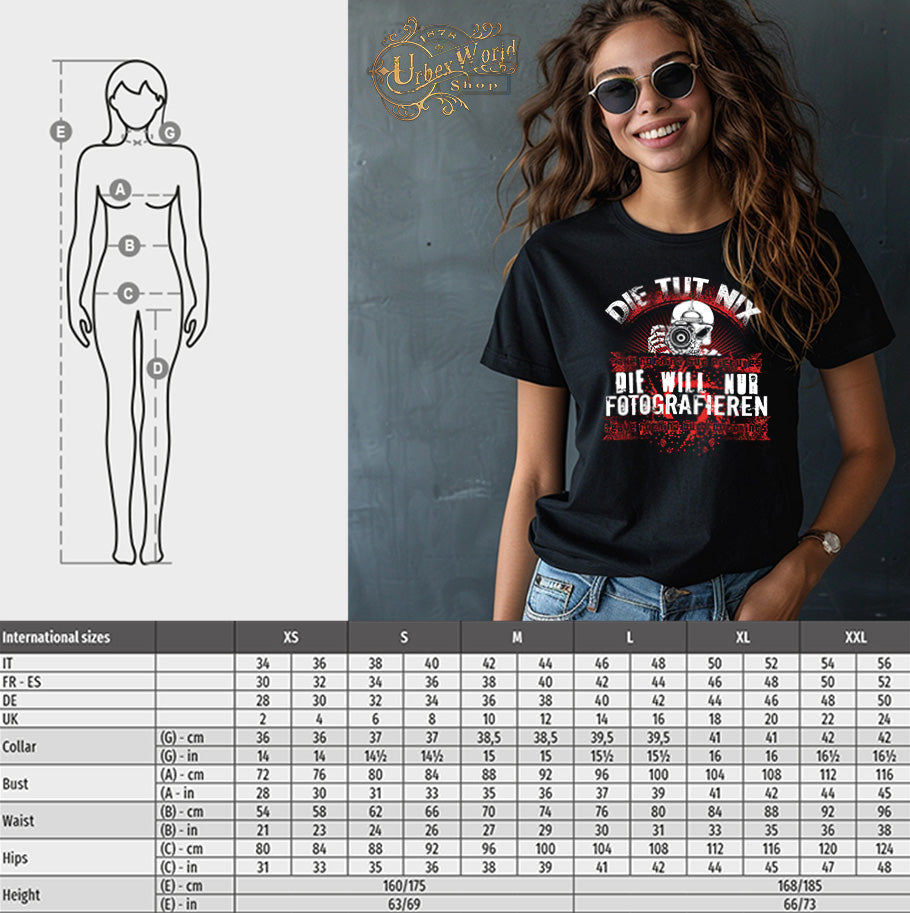
Task: Select the M size column header
Action: [517, 637]
